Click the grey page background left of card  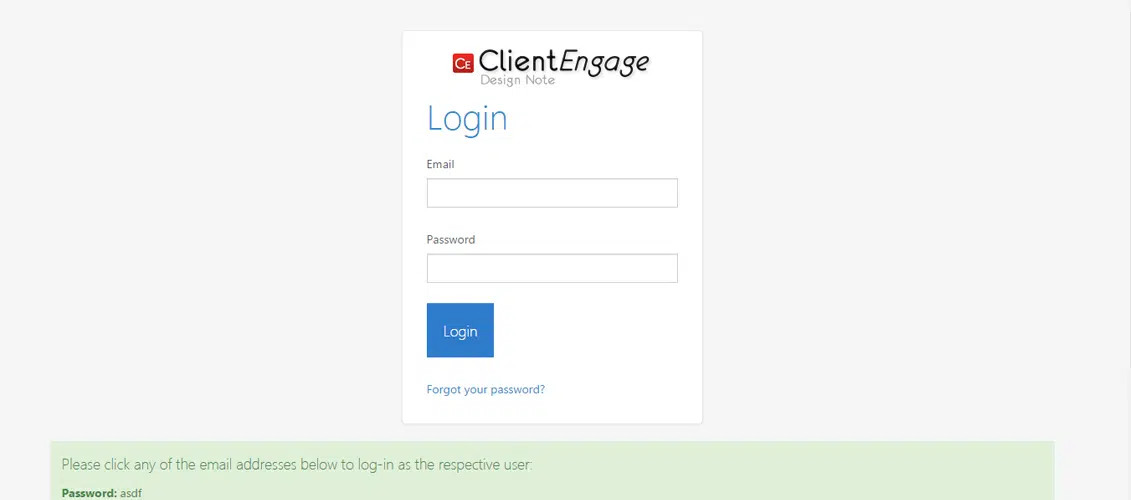[202, 216]
